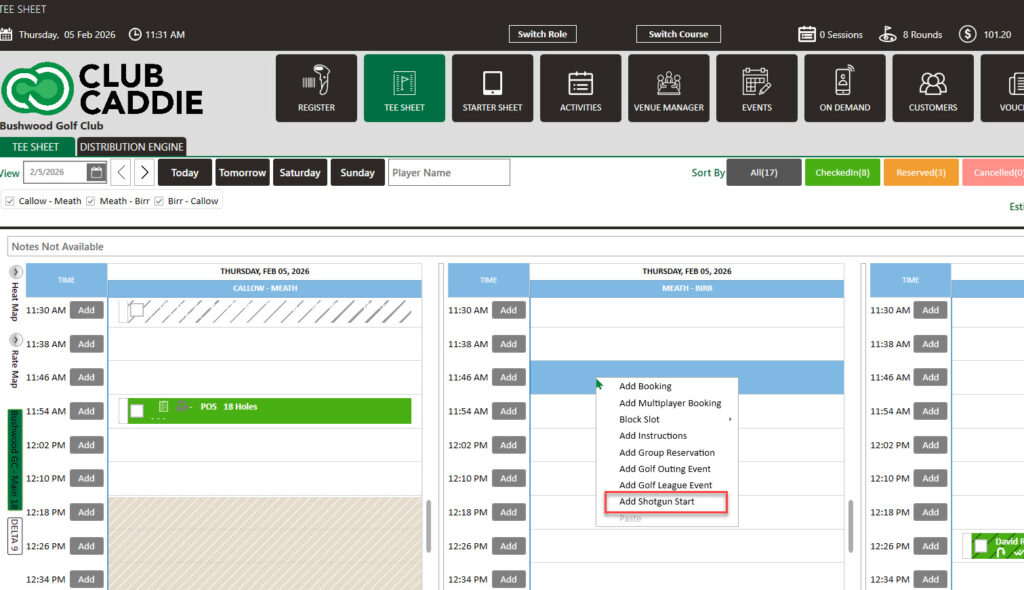The image size is (1024, 590).
Task: Toggle the Meath - Birr checkbox
Action: 91,201
